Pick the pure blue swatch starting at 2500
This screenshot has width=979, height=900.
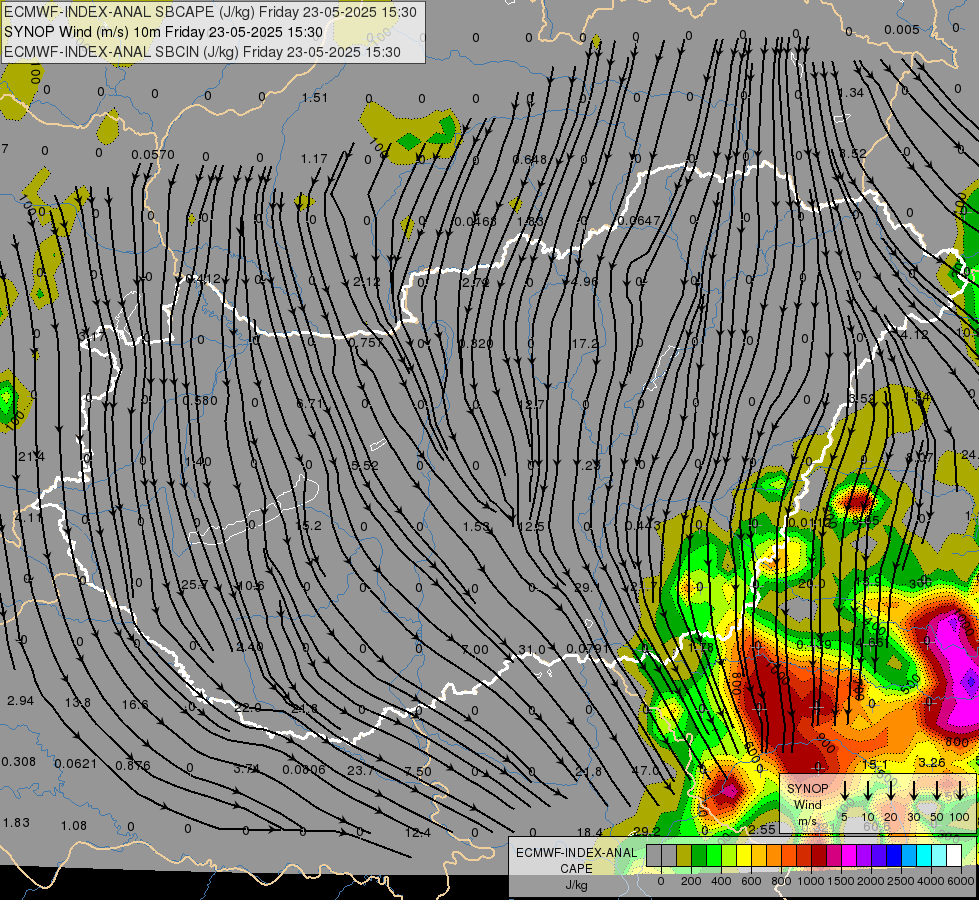tap(893, 855)
